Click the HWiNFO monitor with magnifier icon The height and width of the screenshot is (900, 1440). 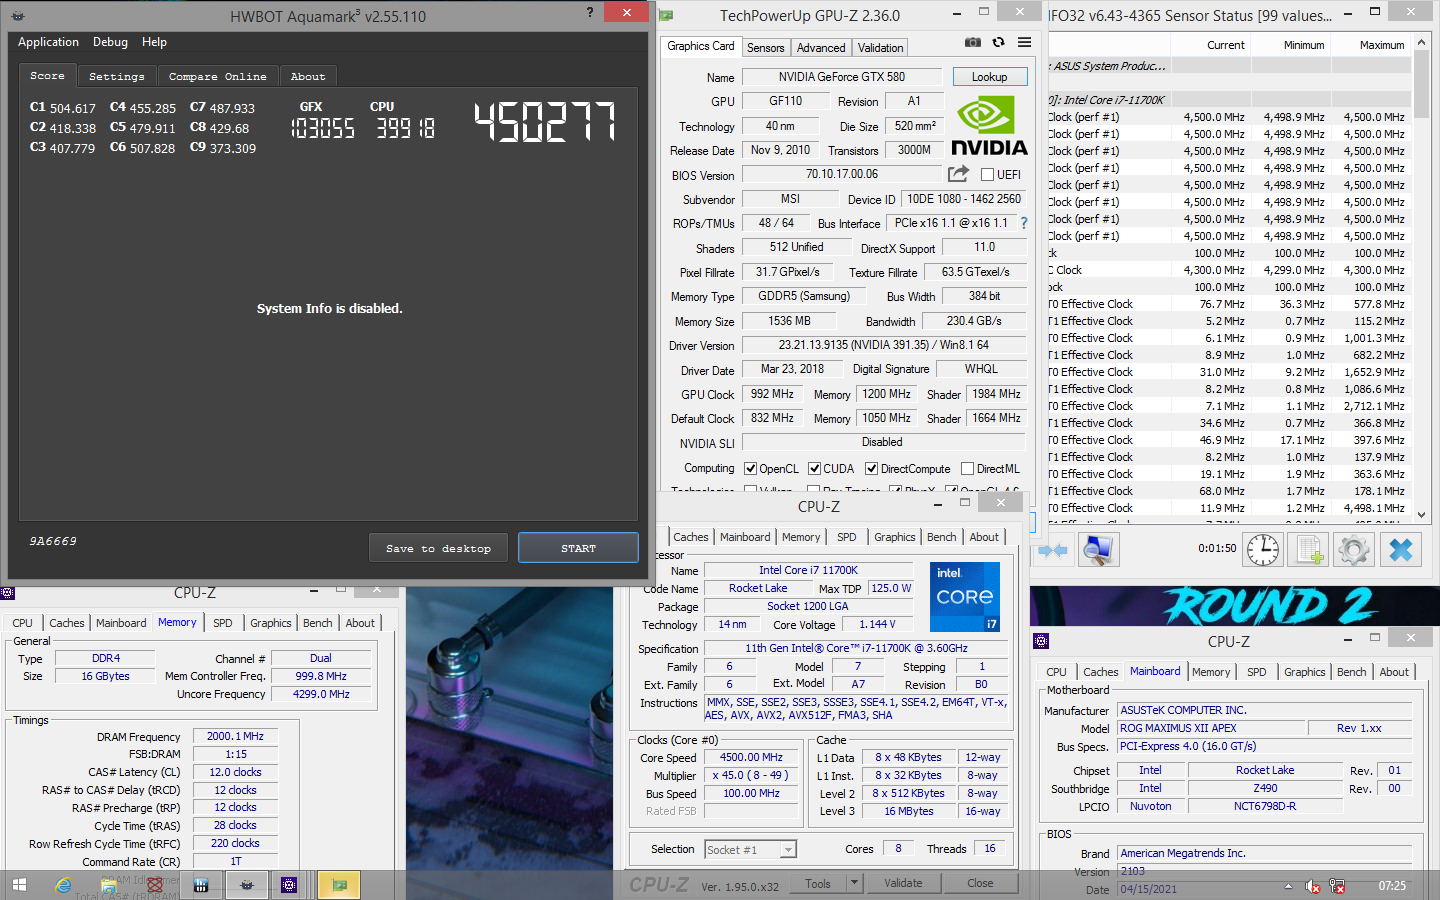(1097, 550)
